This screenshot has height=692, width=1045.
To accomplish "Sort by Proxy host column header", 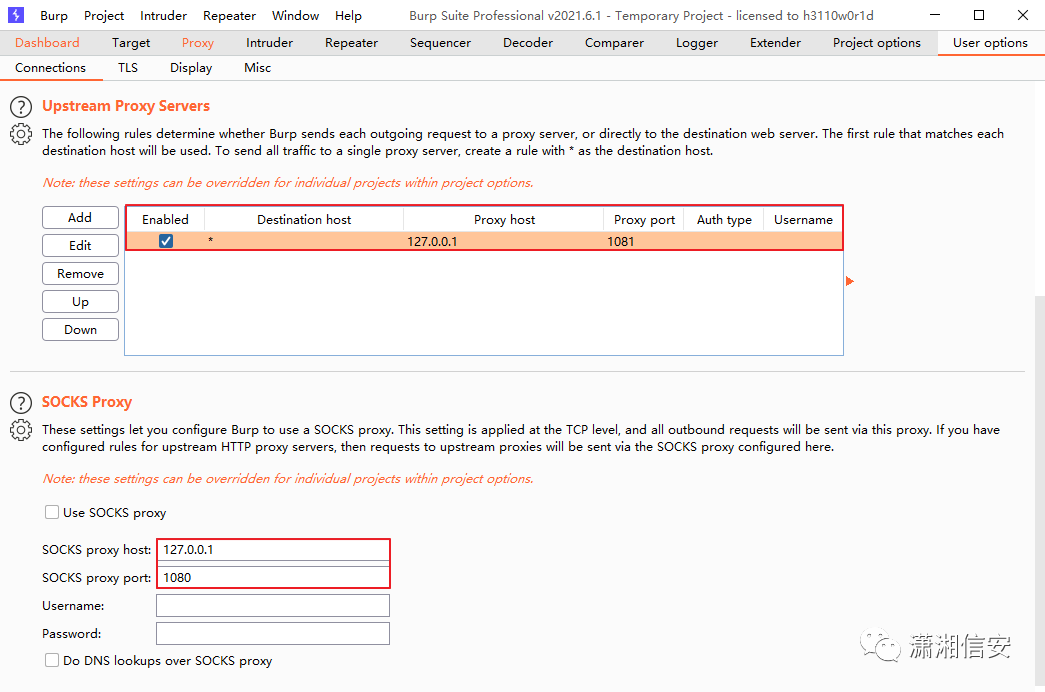I will tap(505, 219).
